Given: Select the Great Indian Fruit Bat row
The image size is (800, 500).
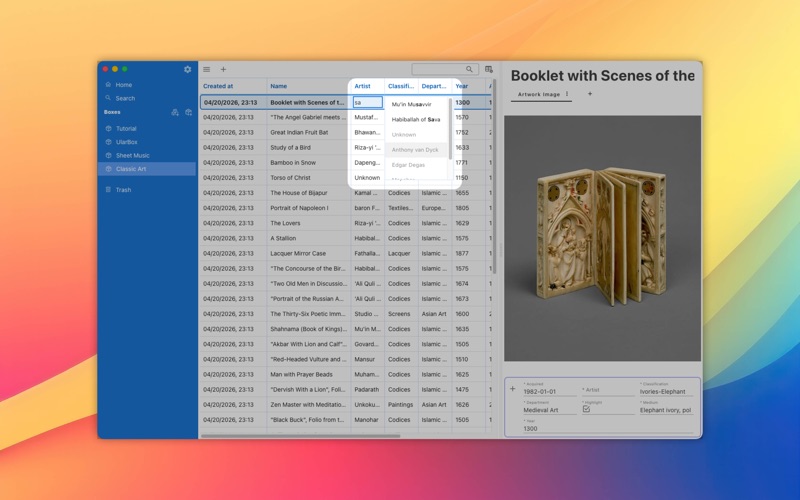Looking at the screenshot, I should [x=345, y=132].
